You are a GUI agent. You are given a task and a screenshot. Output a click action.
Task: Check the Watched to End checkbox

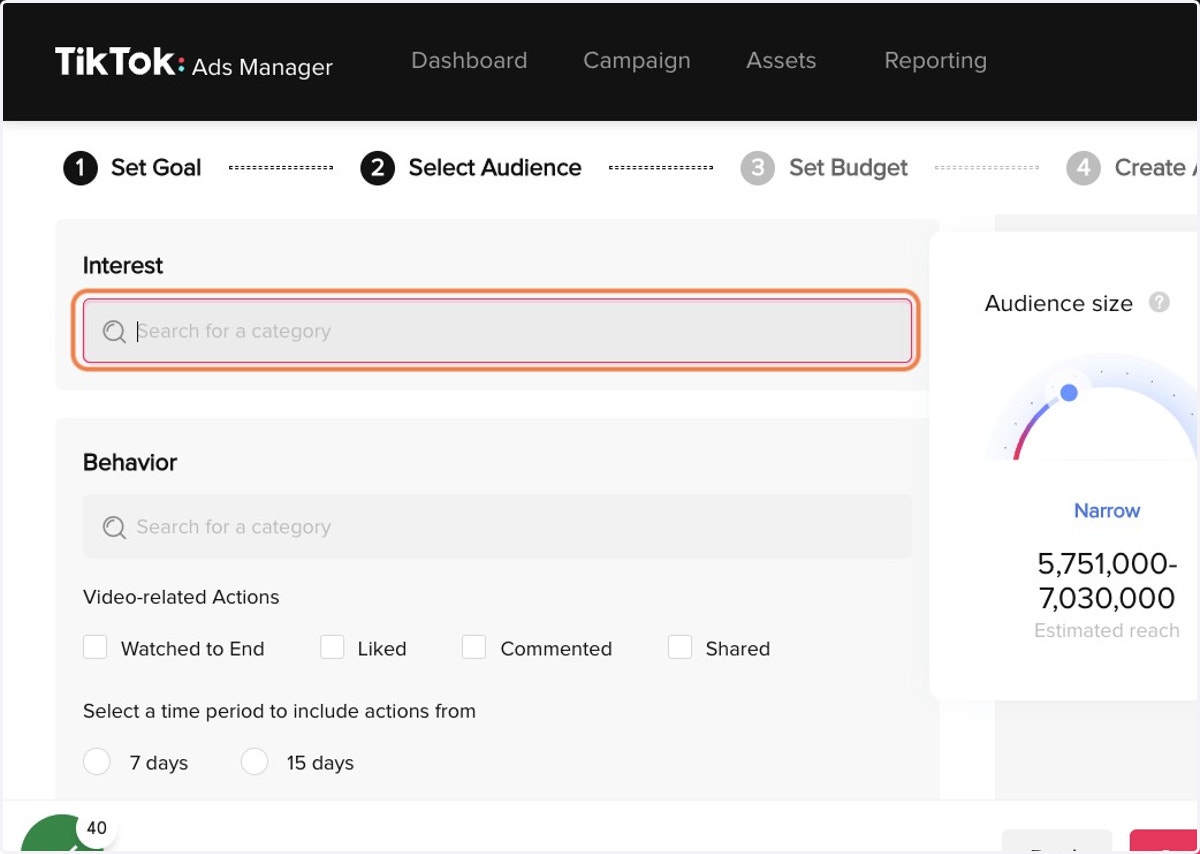[95, 647]
